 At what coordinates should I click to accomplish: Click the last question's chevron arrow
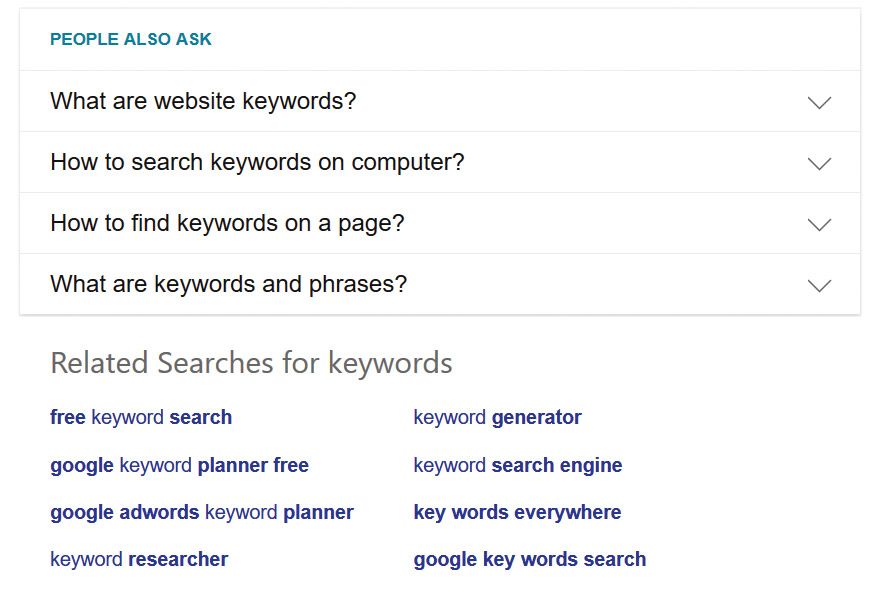click(819, 284)
